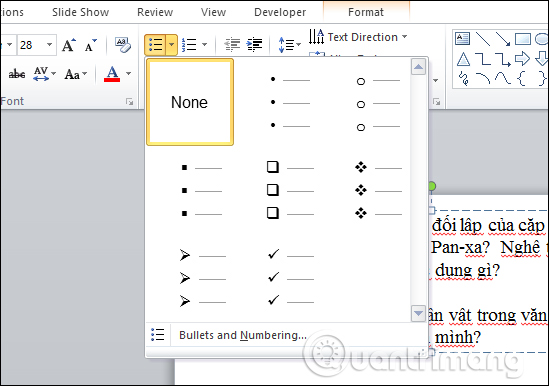Increase the list indent level
The height and width of the screenshot is (386, 549).
(255, 45)
